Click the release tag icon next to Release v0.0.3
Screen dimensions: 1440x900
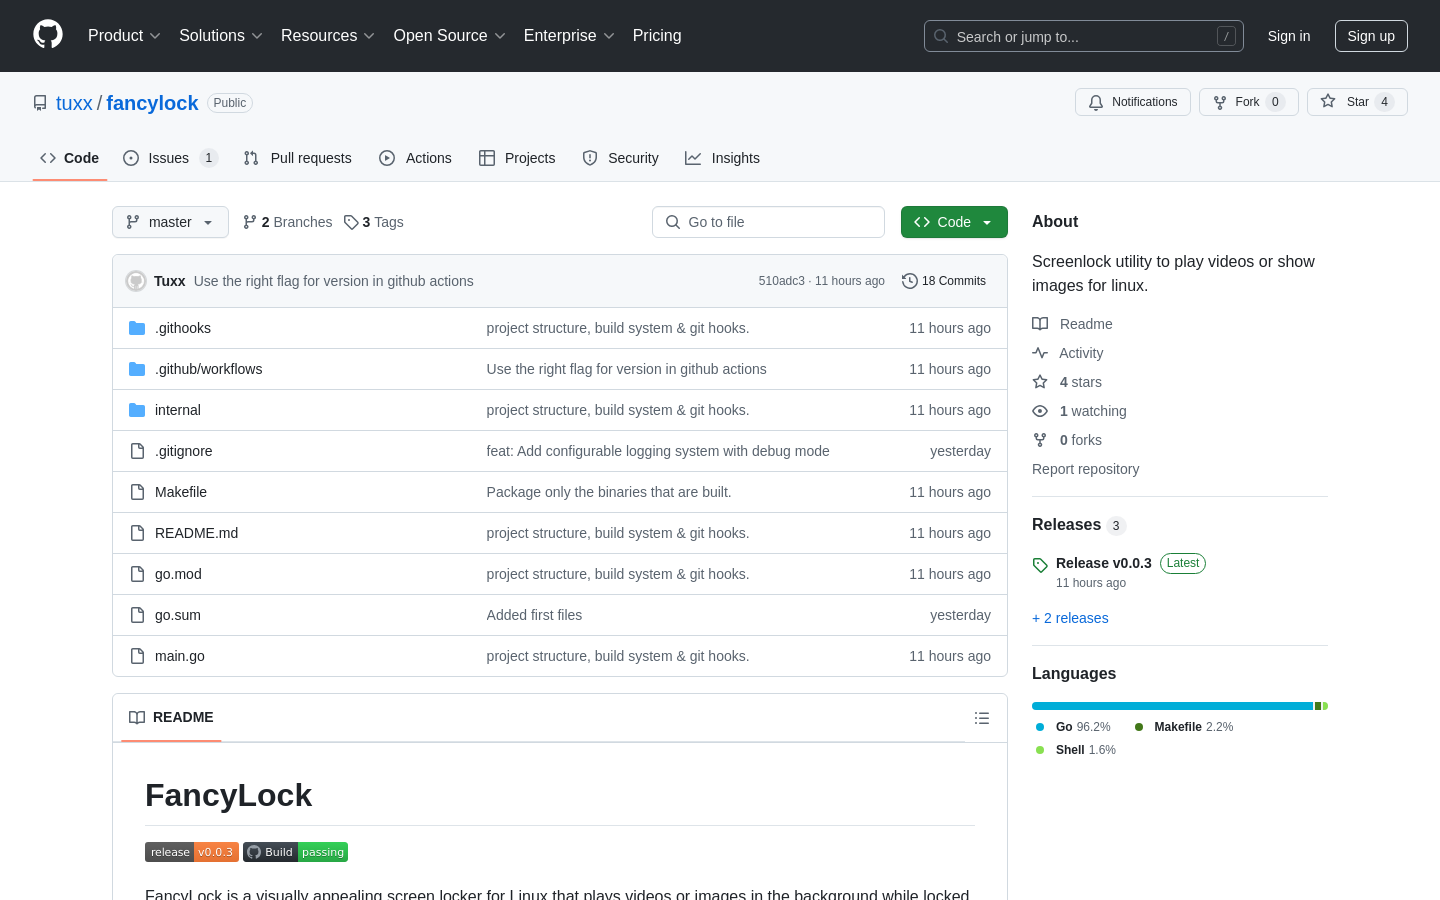(1040, 565)
